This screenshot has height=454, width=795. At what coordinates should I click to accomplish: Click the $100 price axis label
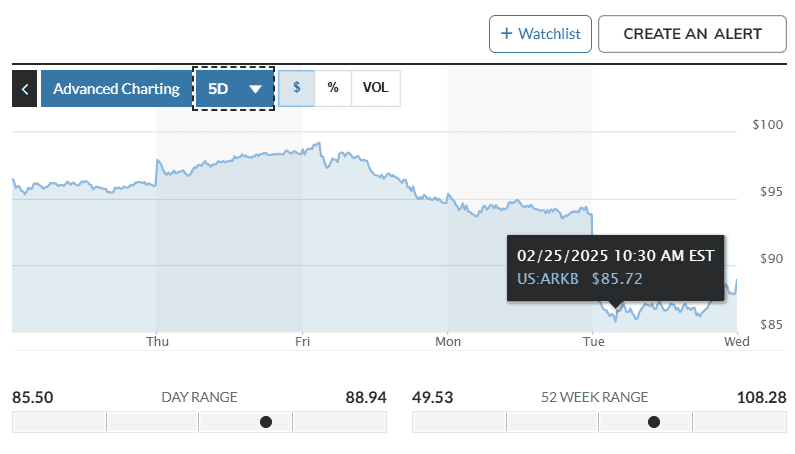(768, 125)
